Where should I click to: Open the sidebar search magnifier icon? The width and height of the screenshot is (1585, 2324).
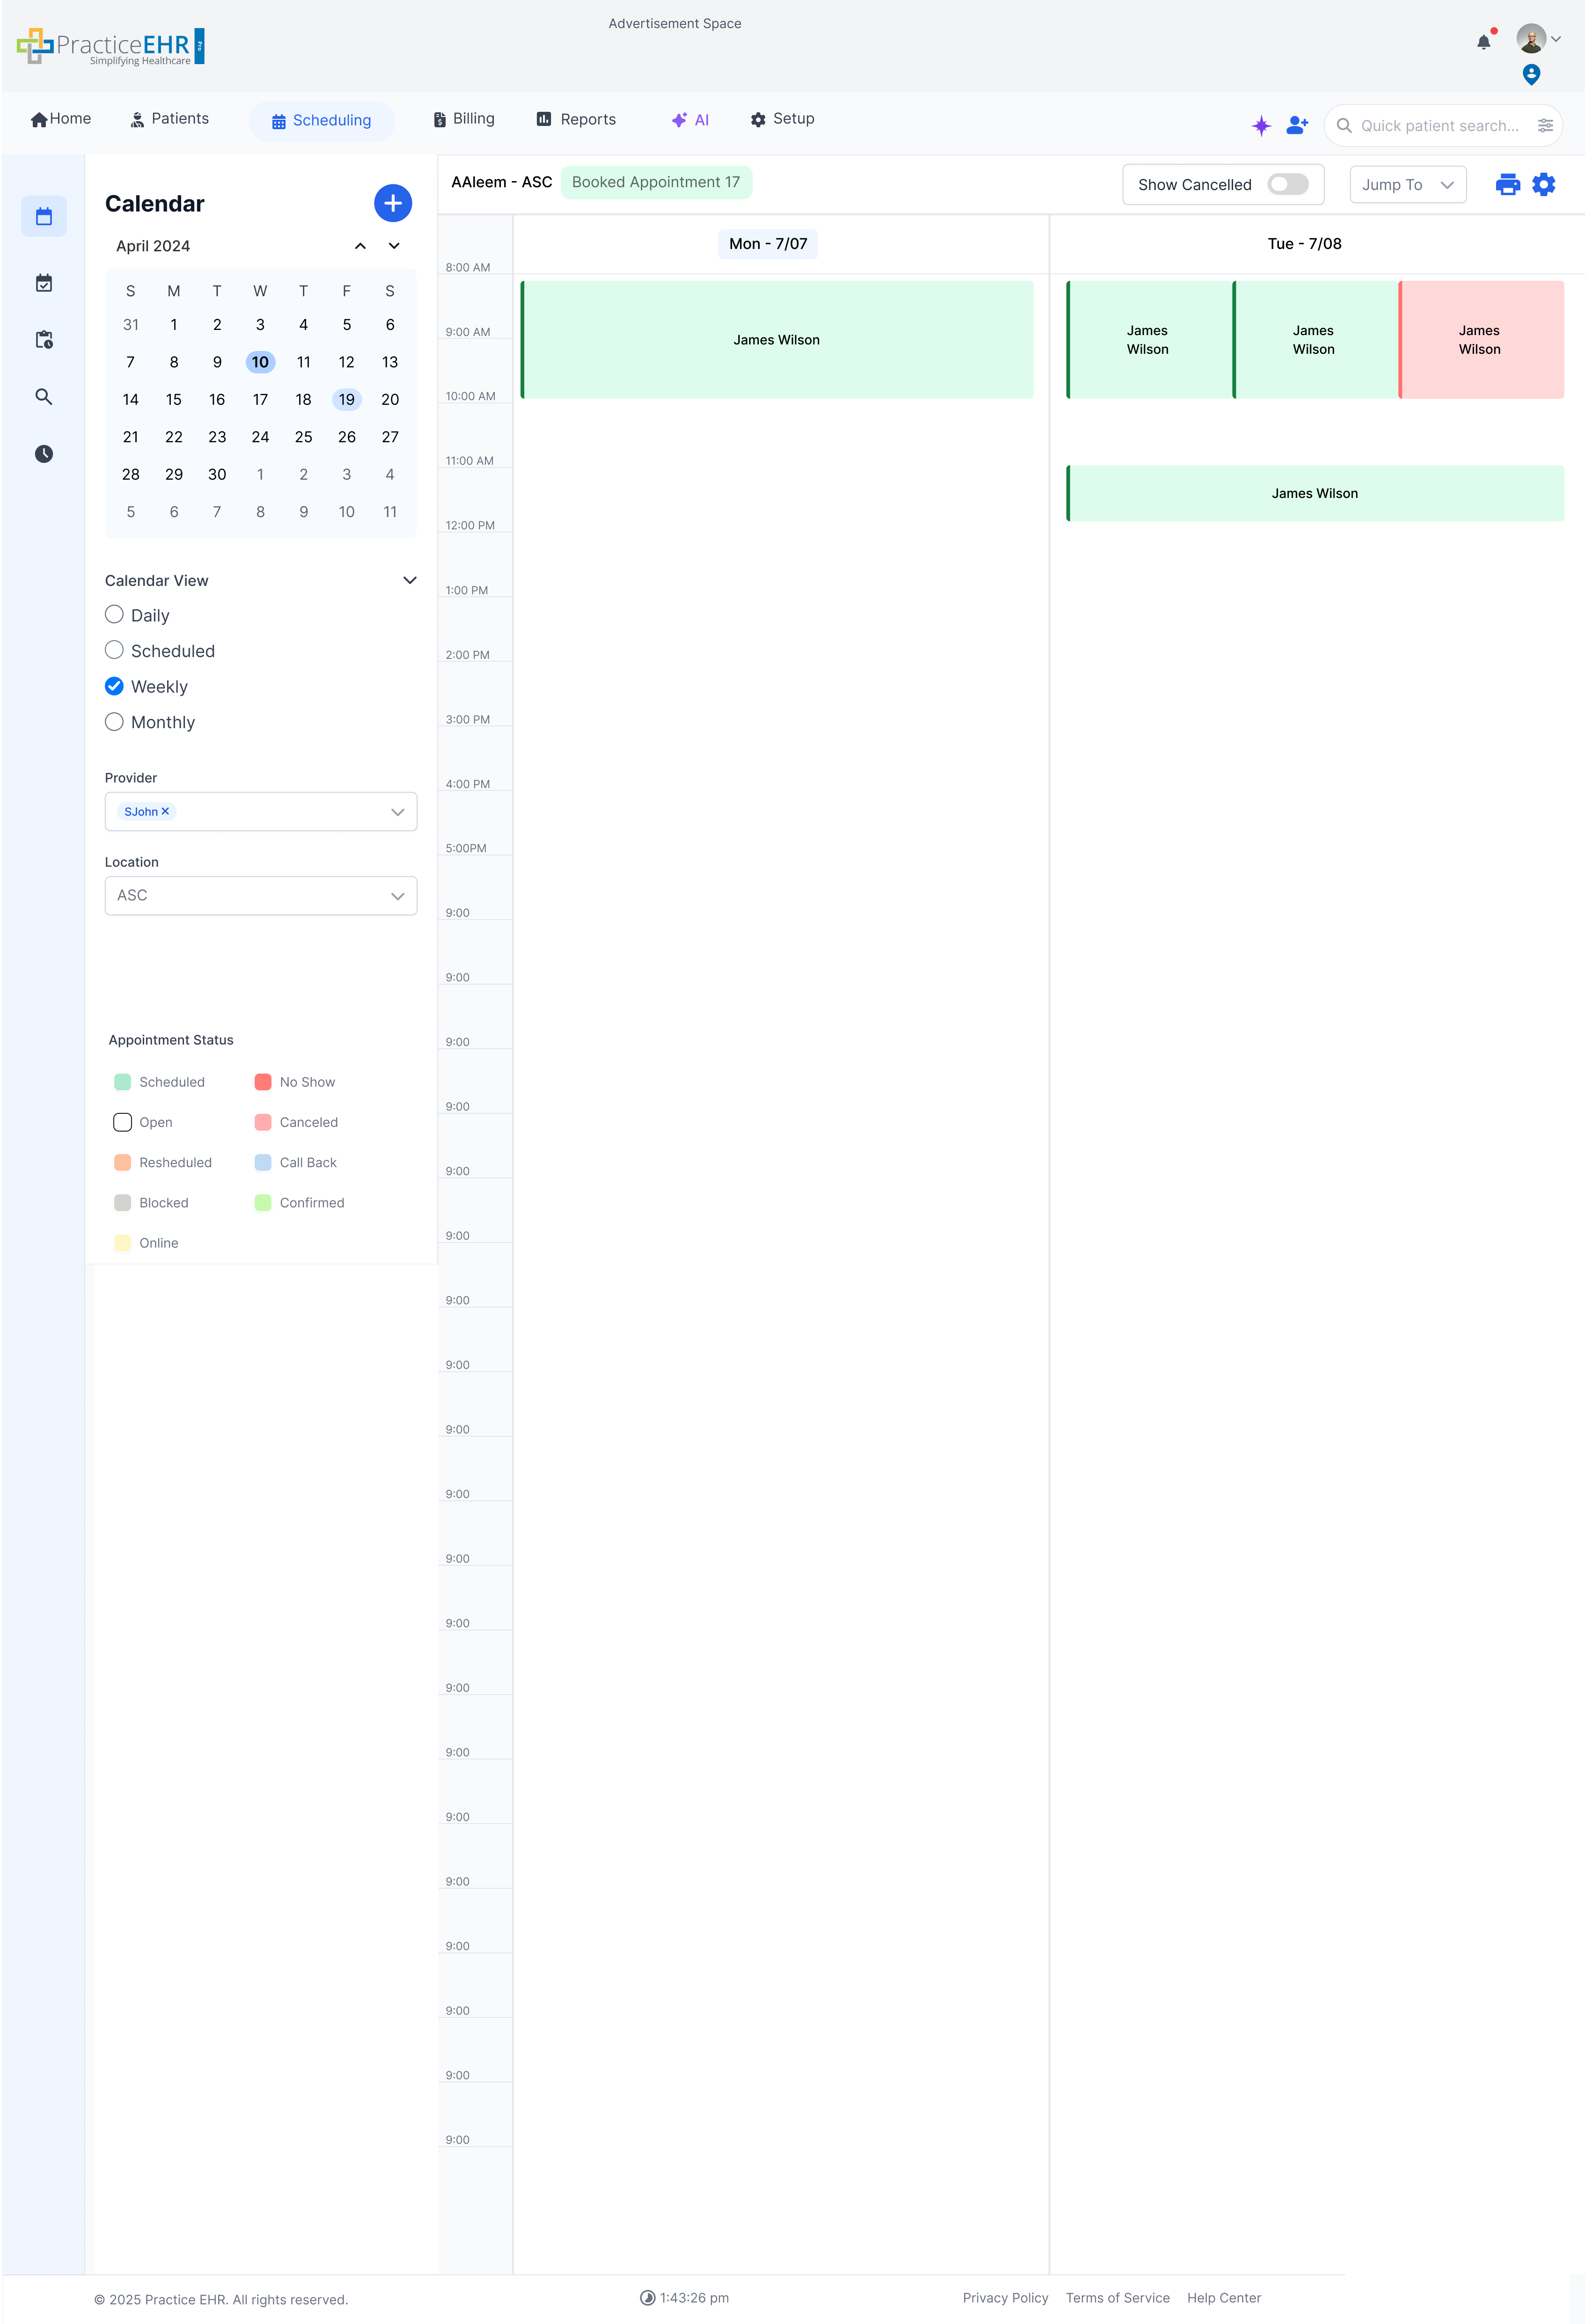pos(44,397)
